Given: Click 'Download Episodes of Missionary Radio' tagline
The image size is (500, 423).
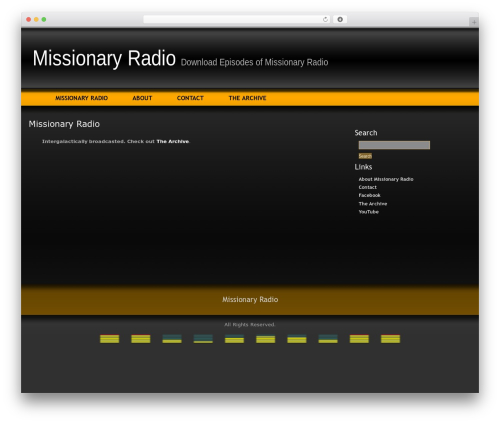Looking at the screenshot, I should point(254,62).
